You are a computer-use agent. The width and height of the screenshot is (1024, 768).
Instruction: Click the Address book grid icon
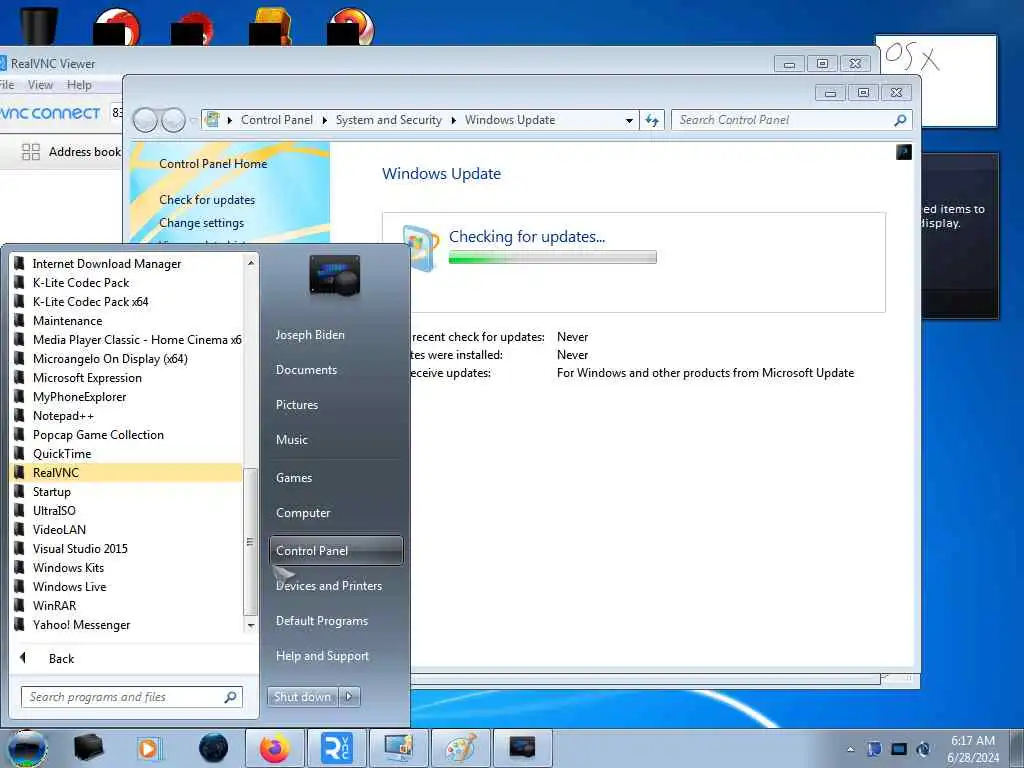tap(31, 152)
